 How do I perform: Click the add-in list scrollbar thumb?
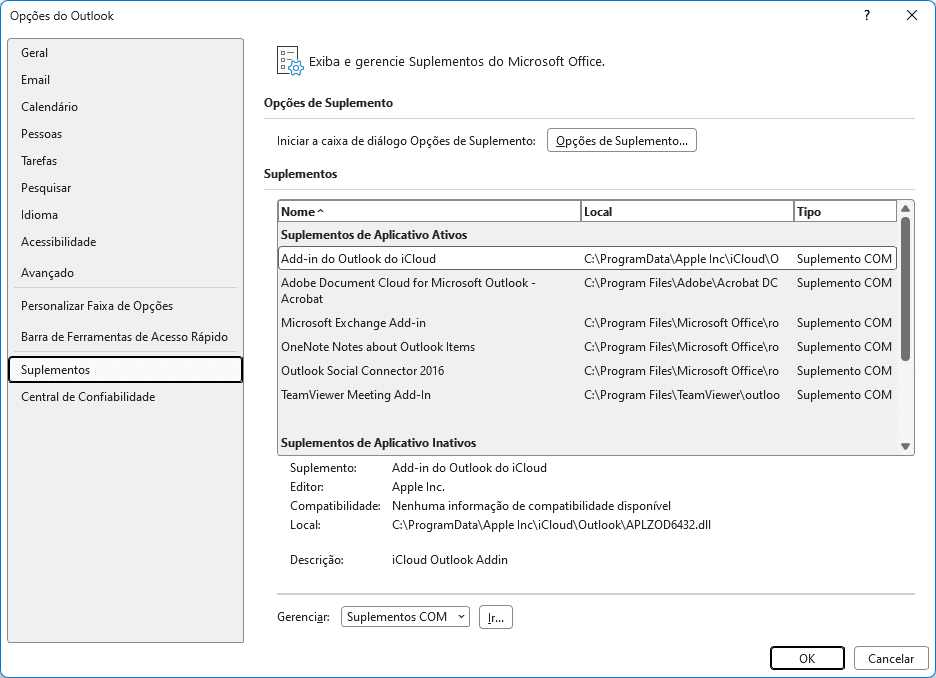pyautogui.click(x=905, y=289)
